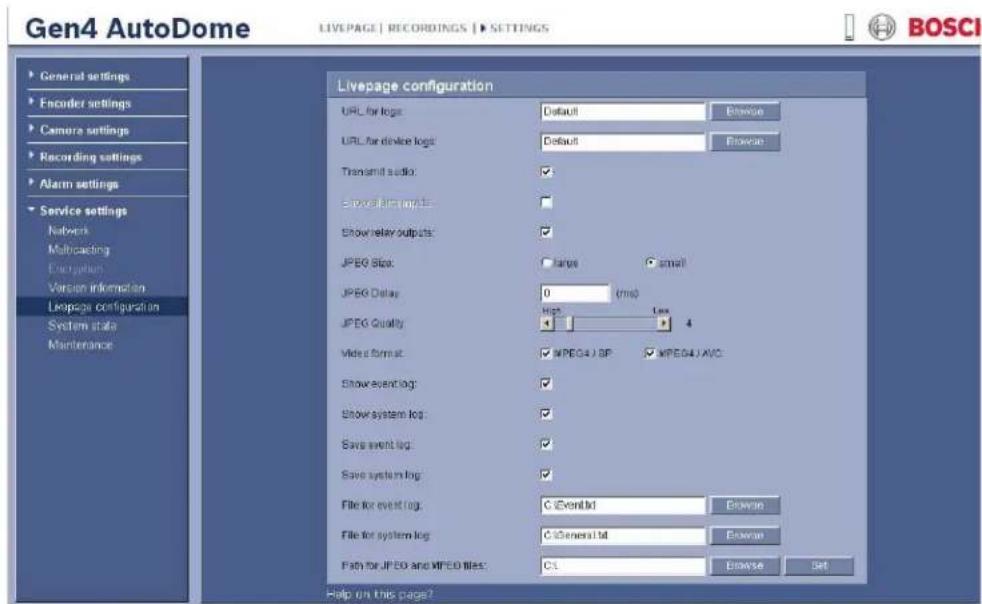This screenshot has width=982, height=604.
Task: Click inside the File for system log field
Action: tap(623, 535)
